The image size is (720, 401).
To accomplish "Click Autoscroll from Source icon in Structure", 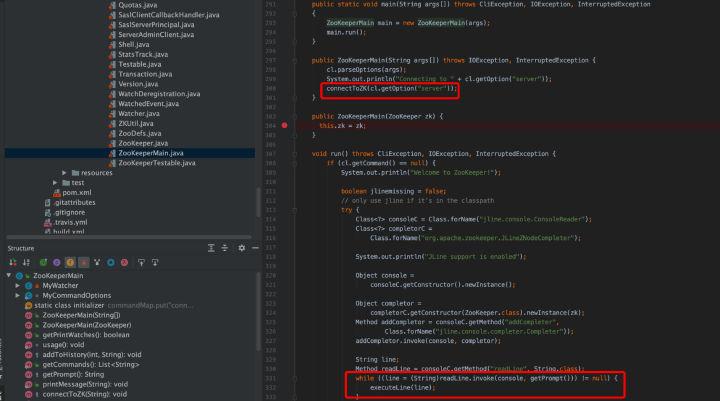I will pyautogui.click(x=156, y=262).
